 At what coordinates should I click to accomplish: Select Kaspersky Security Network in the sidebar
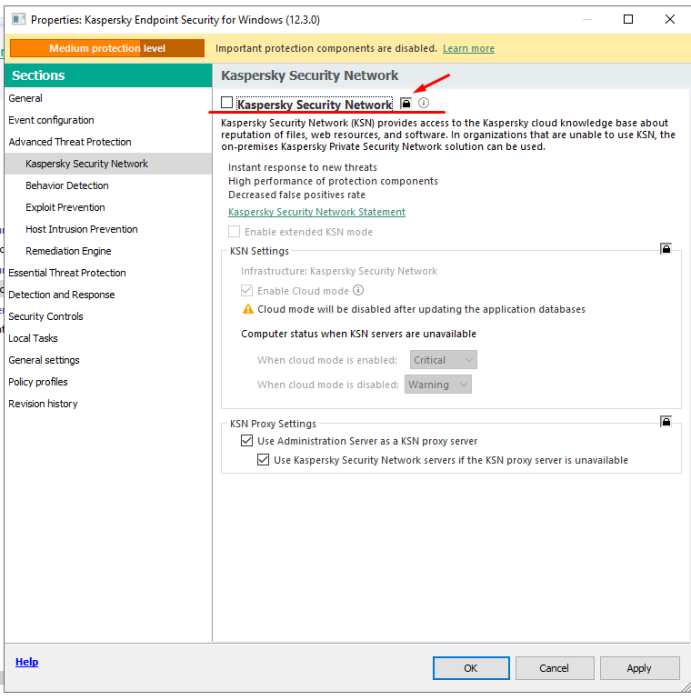pyautogui.click(x=108, y=164)
